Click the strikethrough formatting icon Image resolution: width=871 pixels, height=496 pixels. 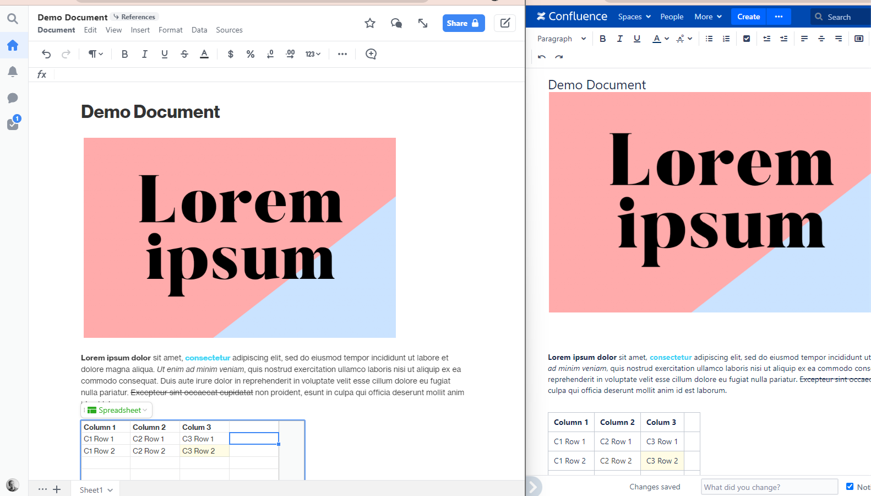tap(184, 54)
